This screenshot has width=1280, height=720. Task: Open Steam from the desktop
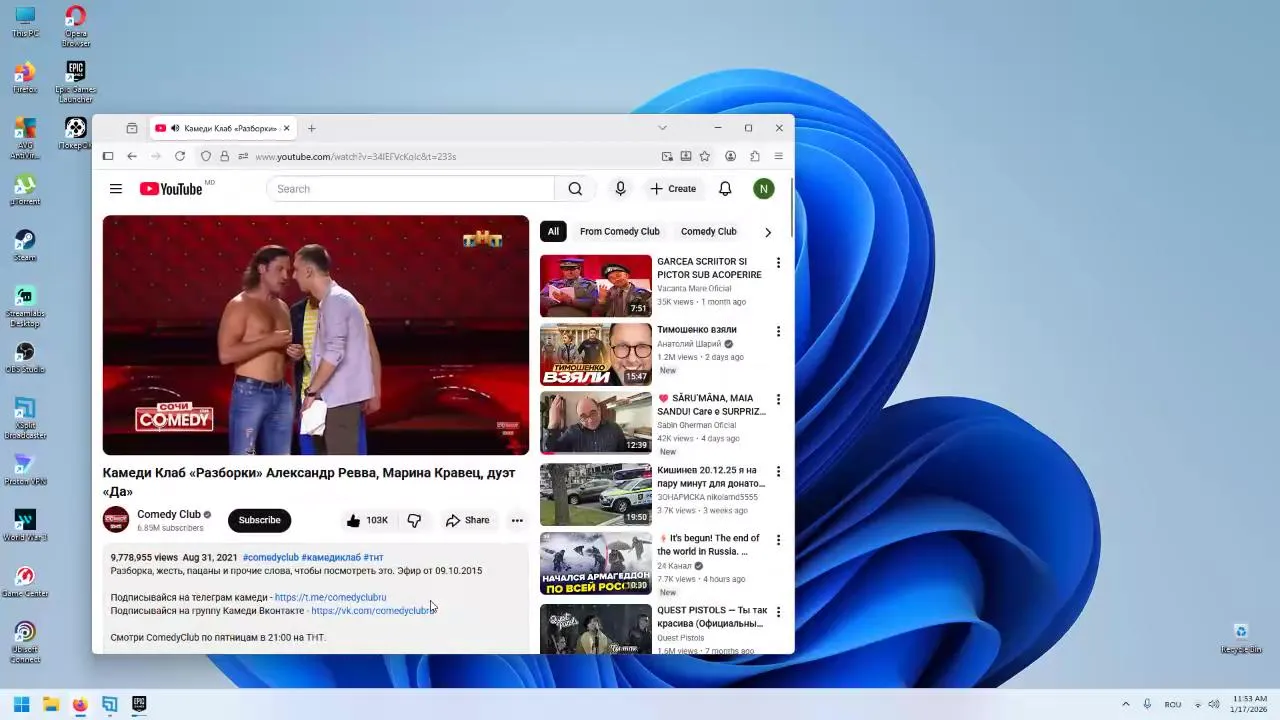coord(25,246)
